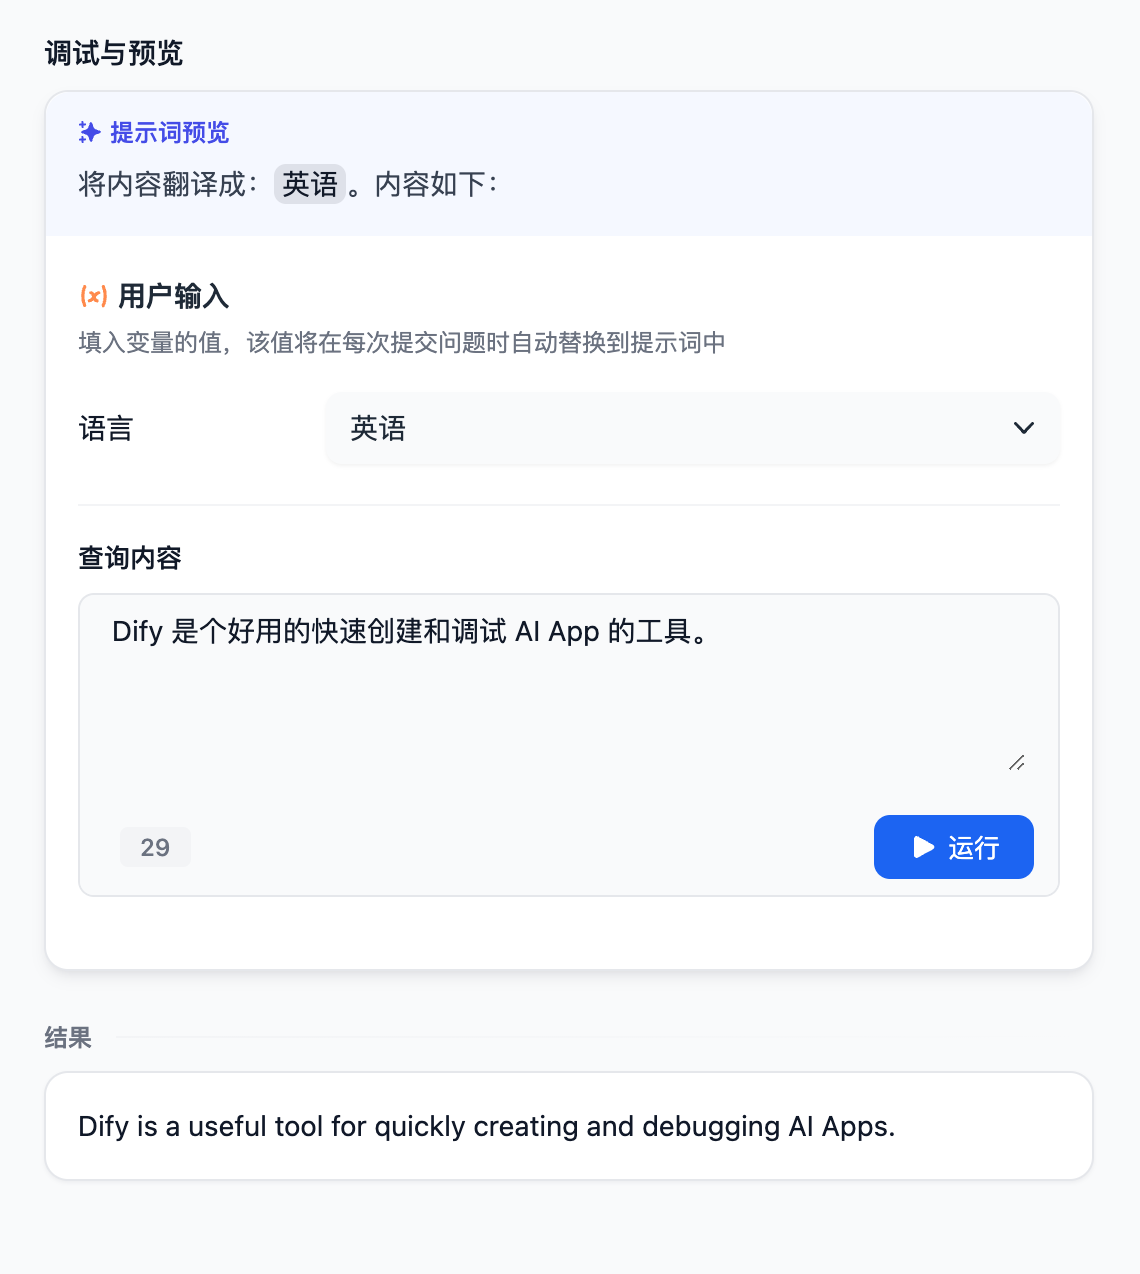Click the orange (x) variable icon
The width and height of the screenshot is (1140, 1274).
click(x=93, y=296)
